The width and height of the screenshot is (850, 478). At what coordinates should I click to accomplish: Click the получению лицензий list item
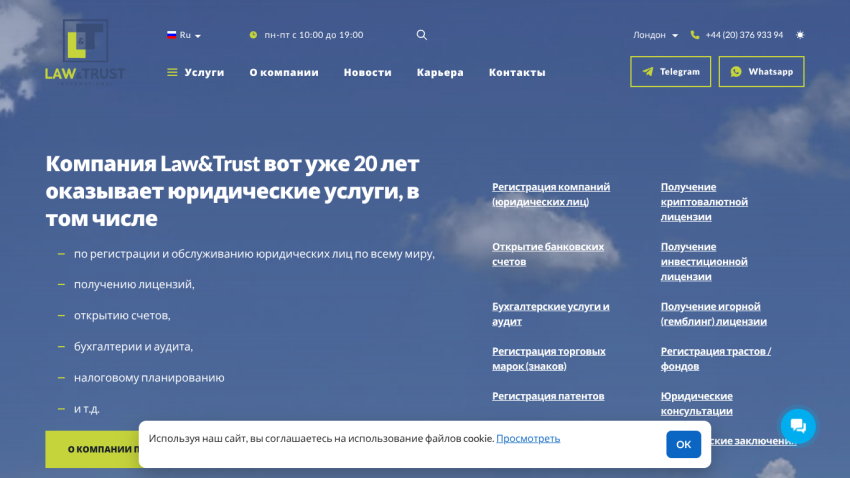[x=134, y=284]
